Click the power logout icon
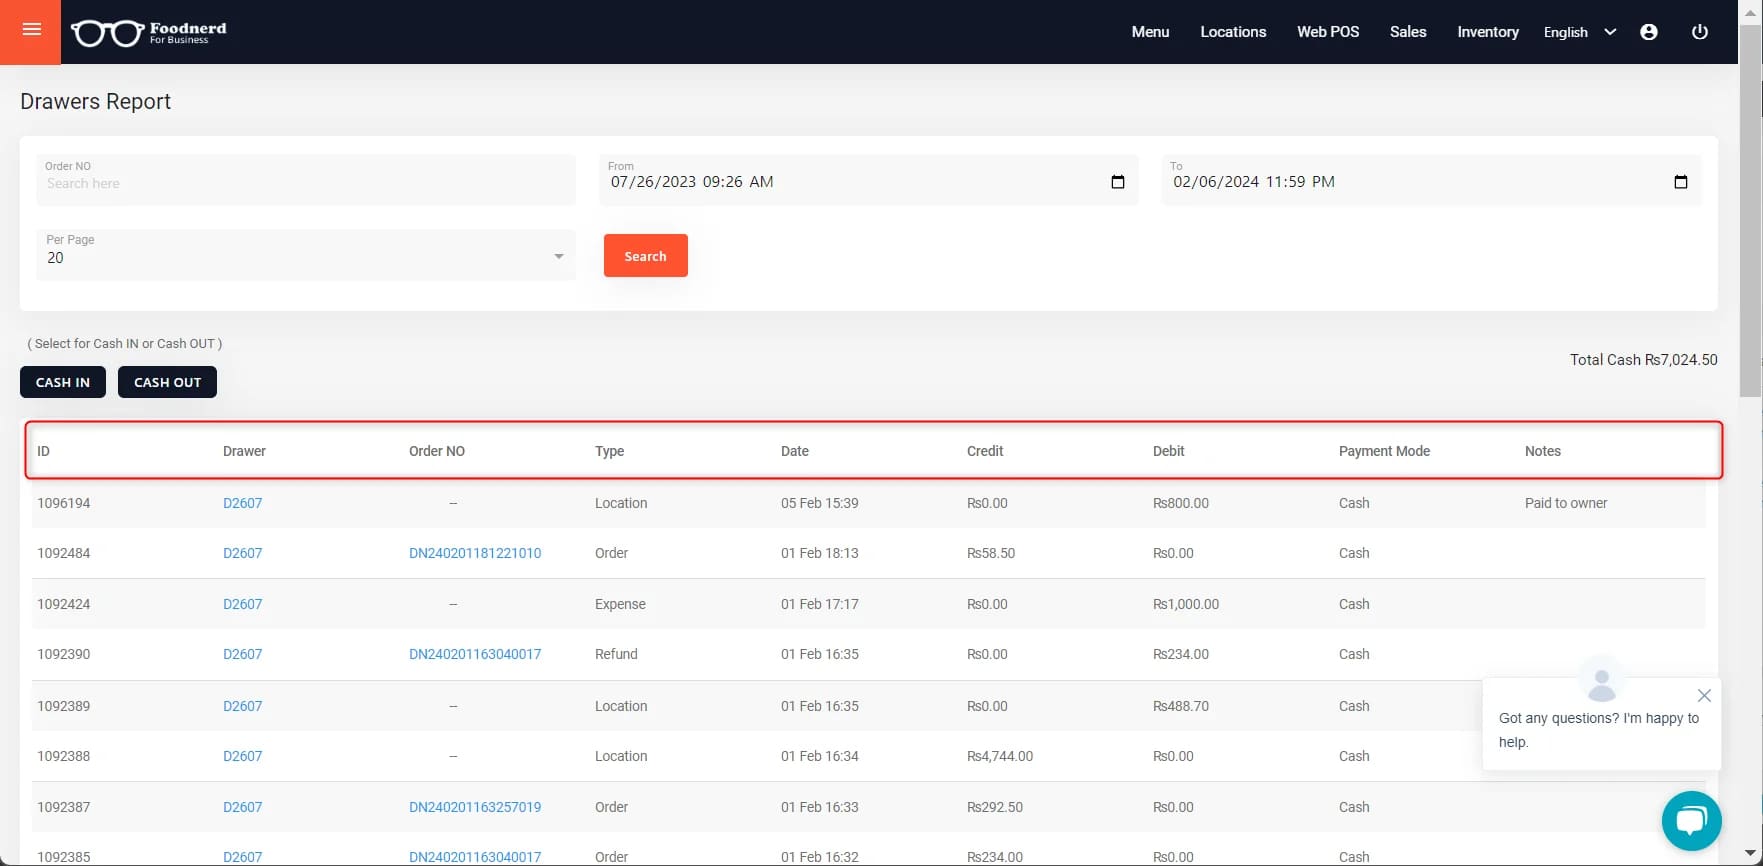Screen dimensions: 1763x866 pyautogui.click(x=1700, y=32)
